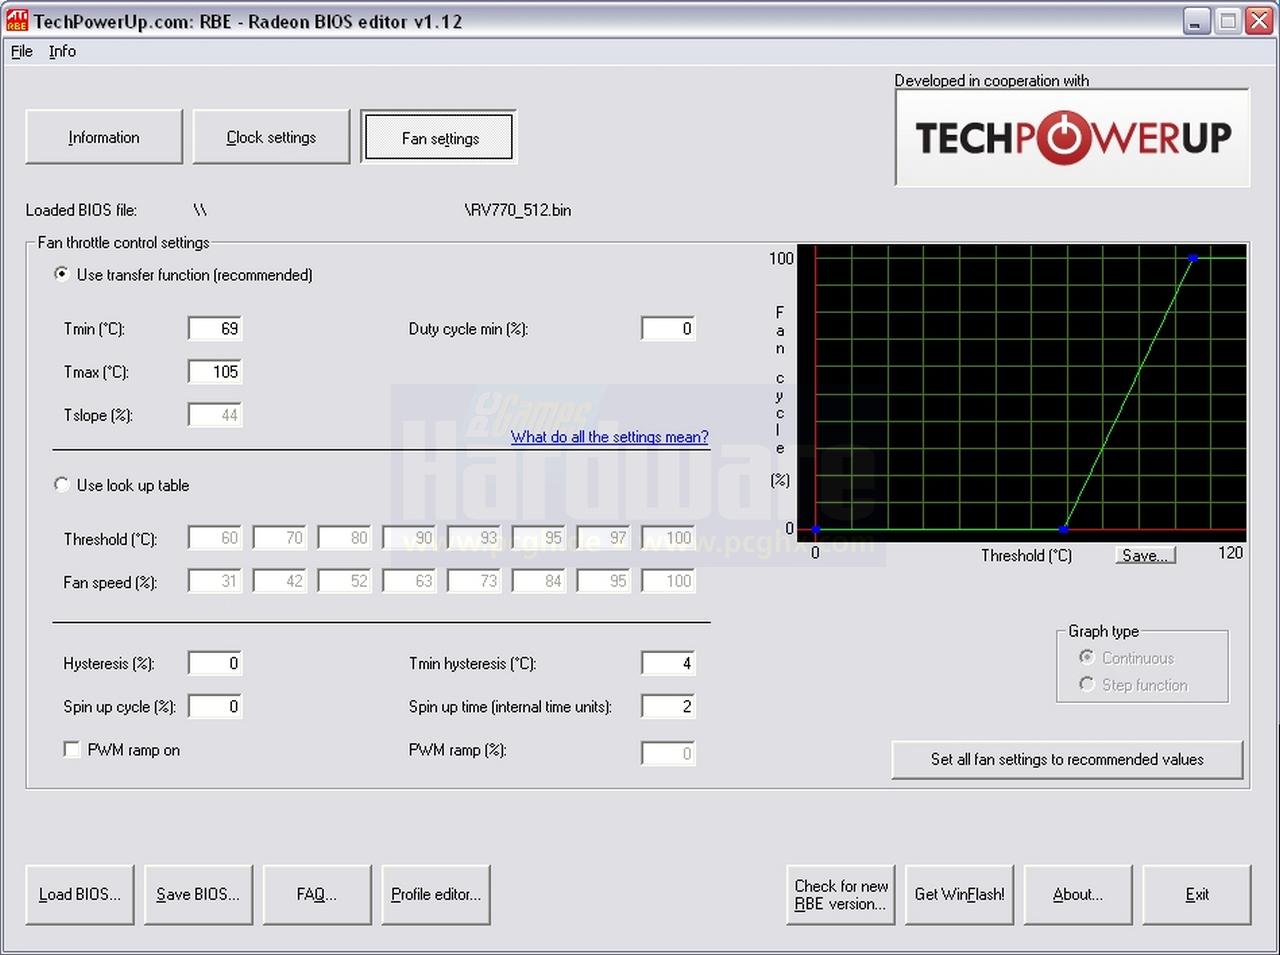1280x955 pixels.
Task: Open the File menu
Action: pos(22,51)
